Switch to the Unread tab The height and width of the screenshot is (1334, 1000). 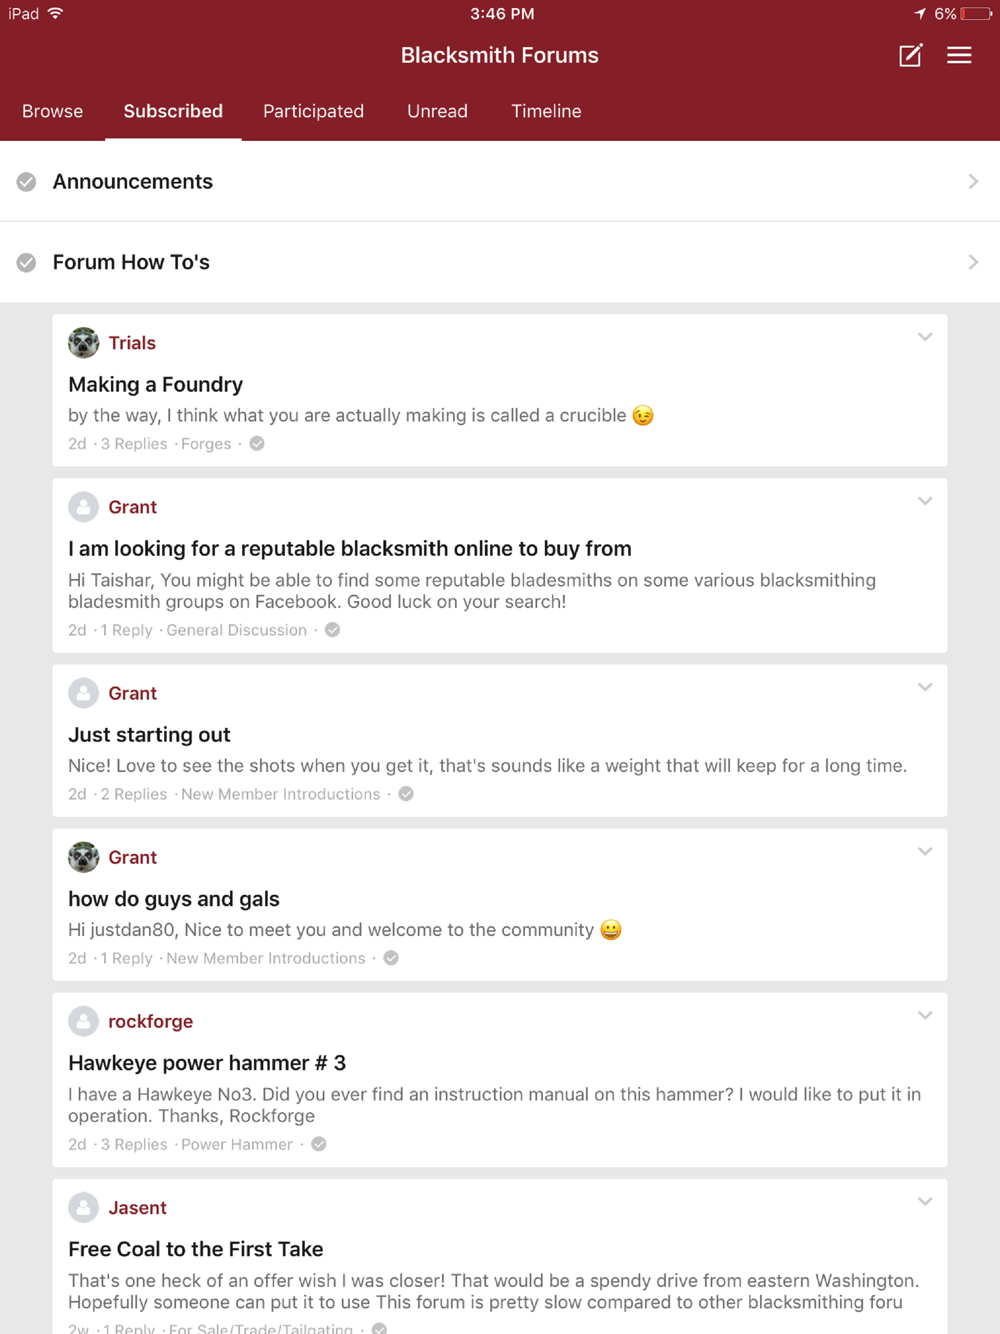[x=437, y=111]
